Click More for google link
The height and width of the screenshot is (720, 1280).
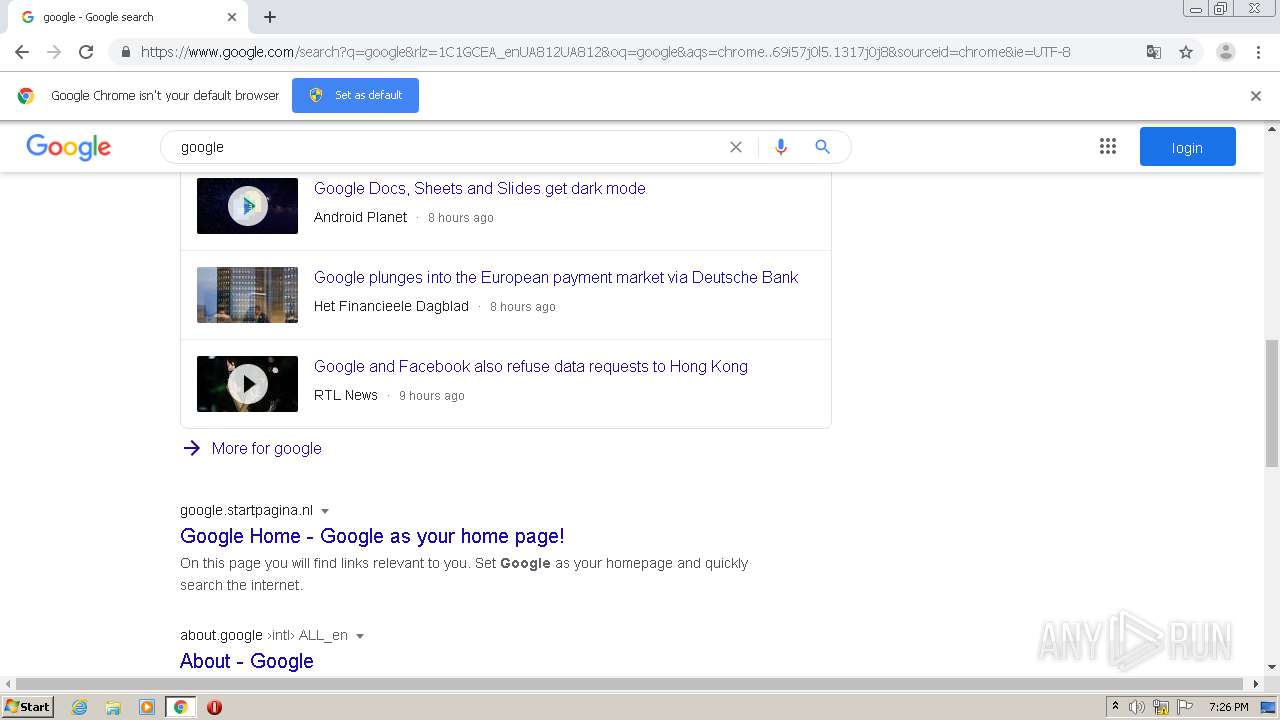[x=267, y=448]
